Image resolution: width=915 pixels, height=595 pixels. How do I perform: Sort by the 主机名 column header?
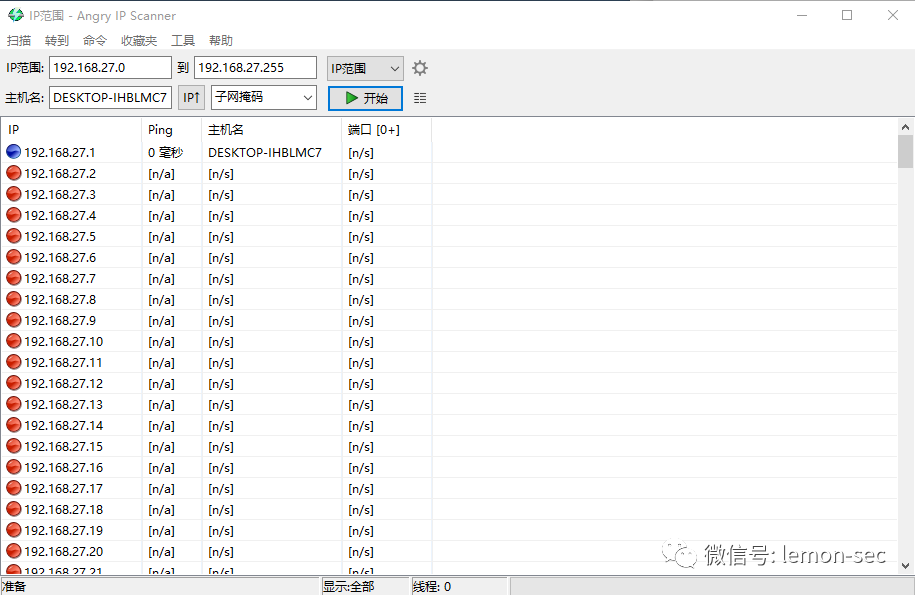coord(271,130)
